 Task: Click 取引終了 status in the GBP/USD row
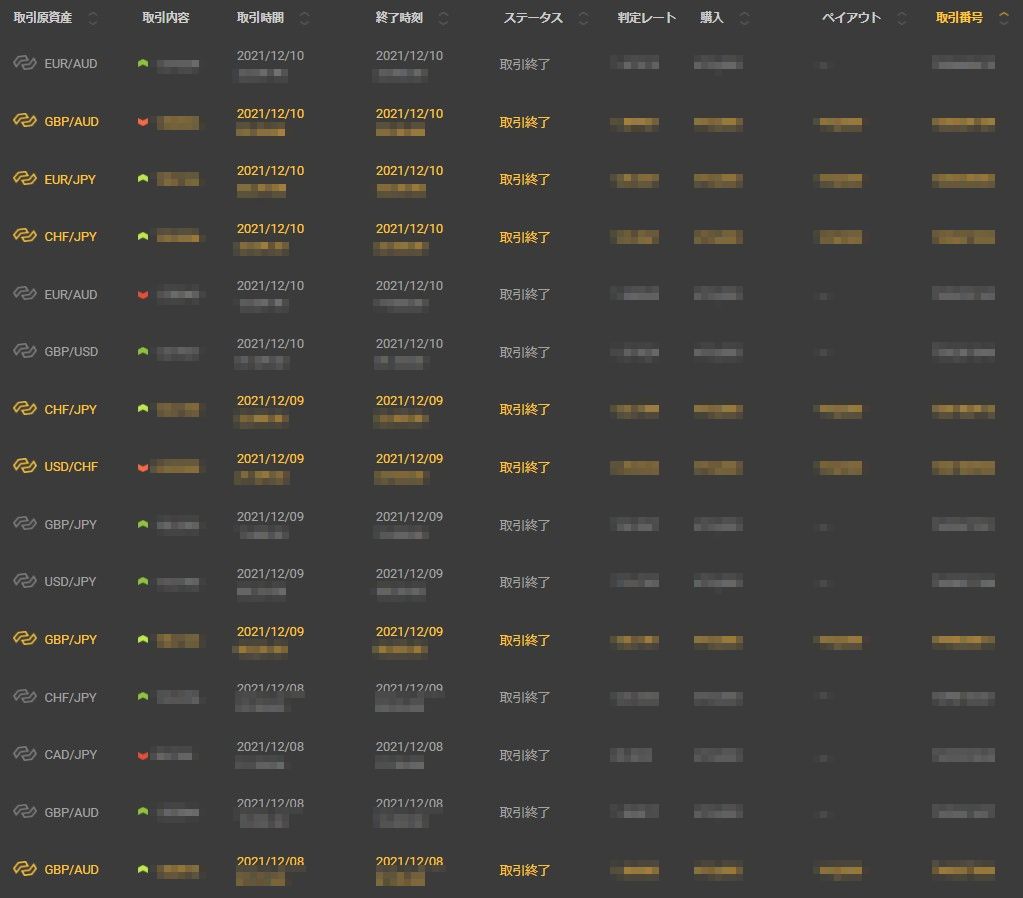tap(525, 352)
